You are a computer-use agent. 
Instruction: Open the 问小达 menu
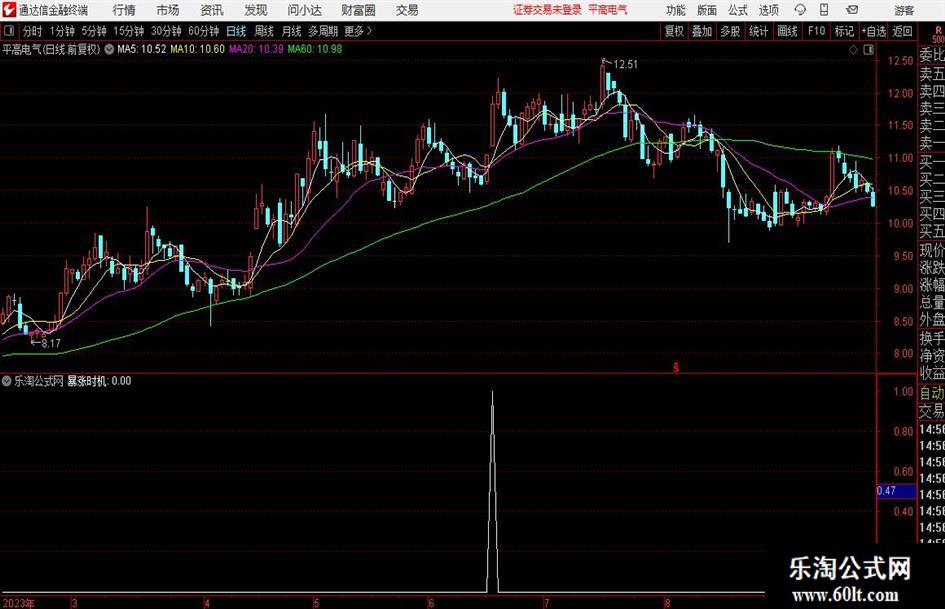pos(304,10)
